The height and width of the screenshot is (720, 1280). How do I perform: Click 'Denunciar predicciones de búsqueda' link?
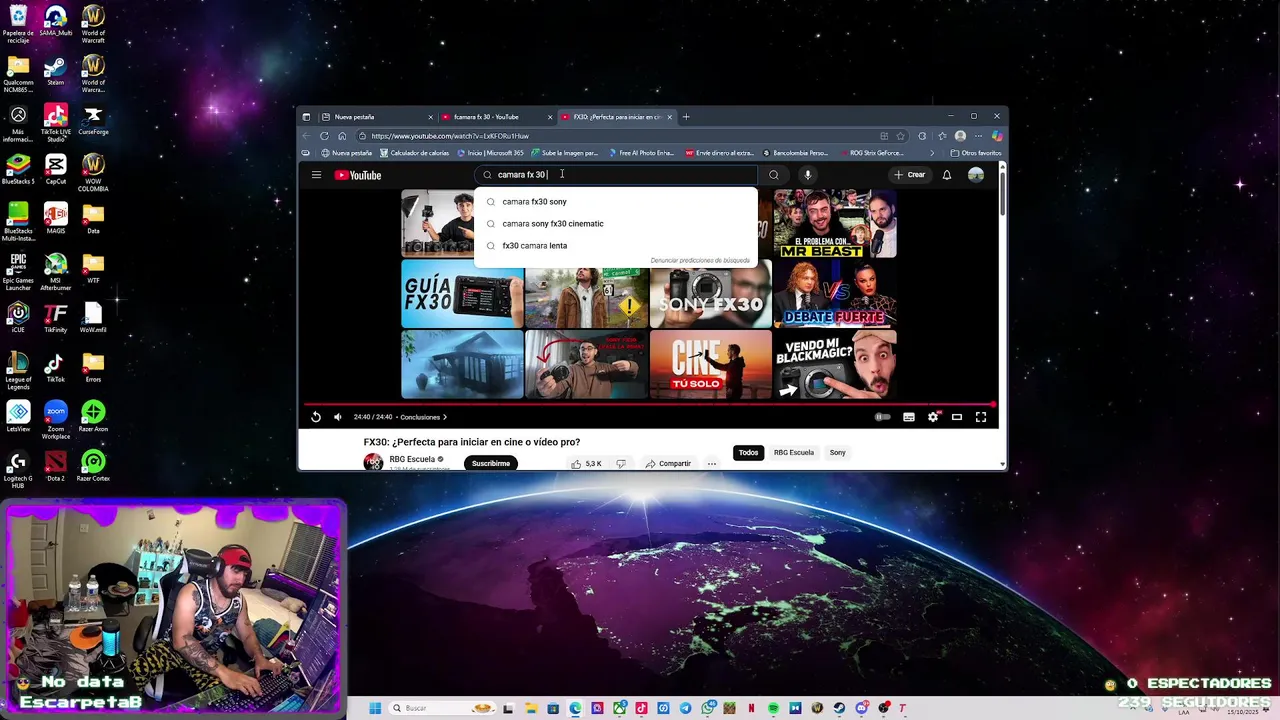700,261
